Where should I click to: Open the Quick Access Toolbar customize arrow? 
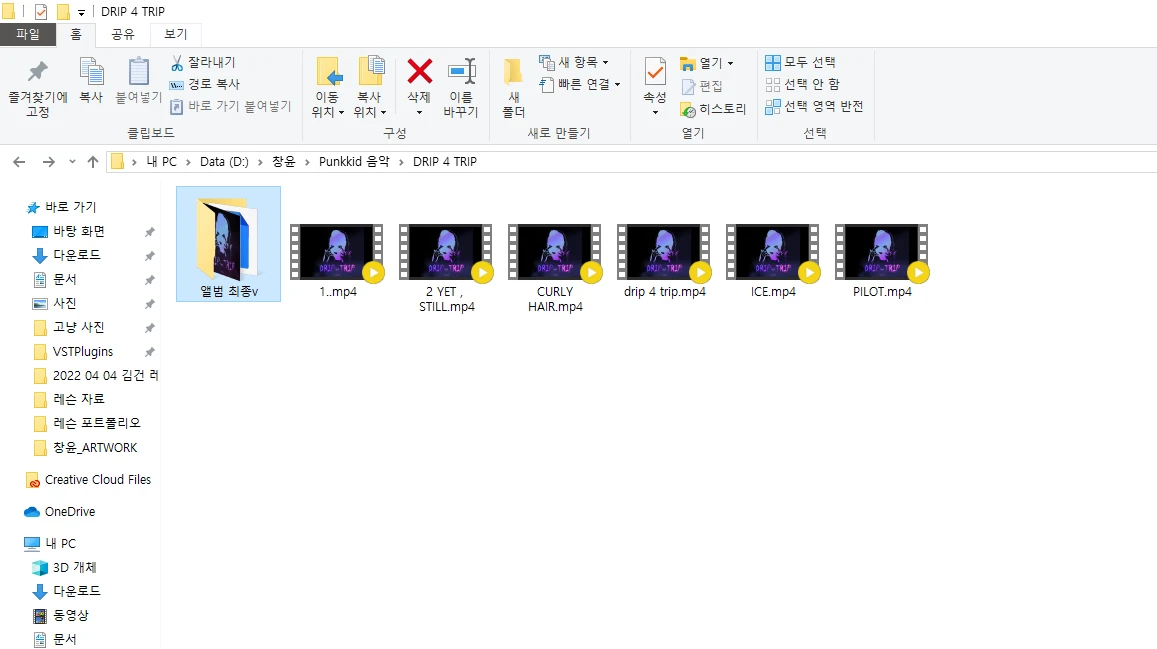click(x=81, y=12)
